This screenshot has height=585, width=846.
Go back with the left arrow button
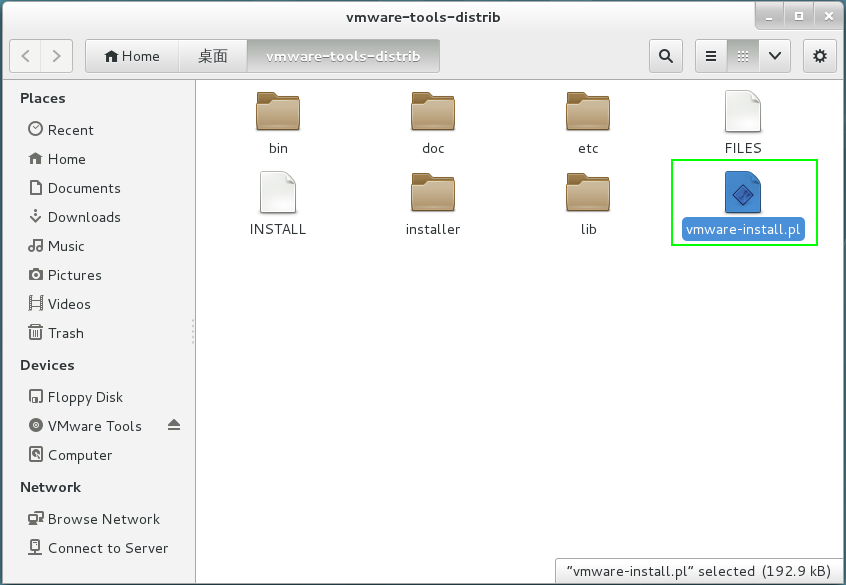click(25, 56)
